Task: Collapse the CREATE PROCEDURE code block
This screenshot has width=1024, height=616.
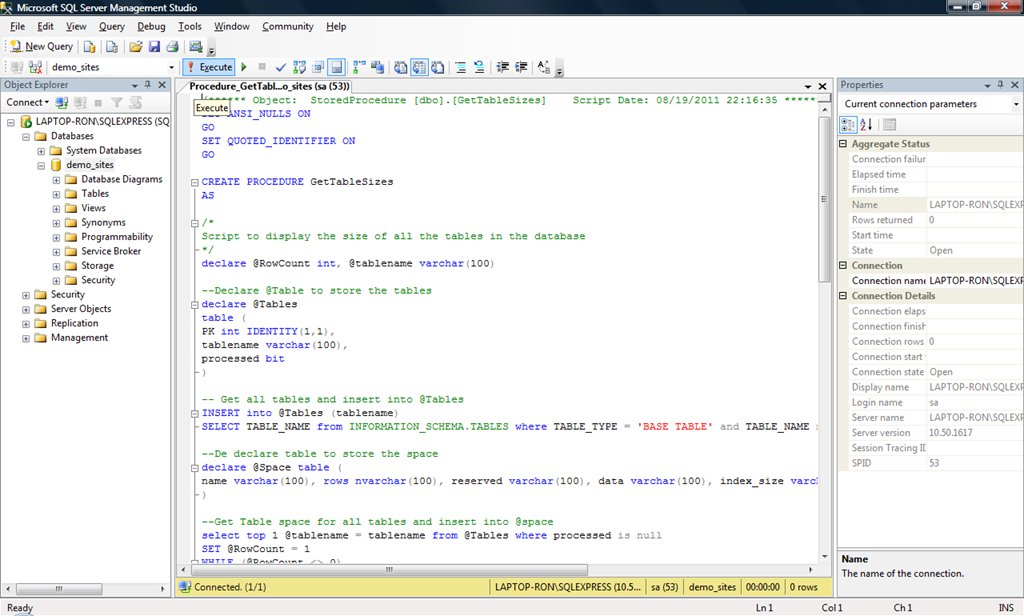Action: (x=195, y=182)
